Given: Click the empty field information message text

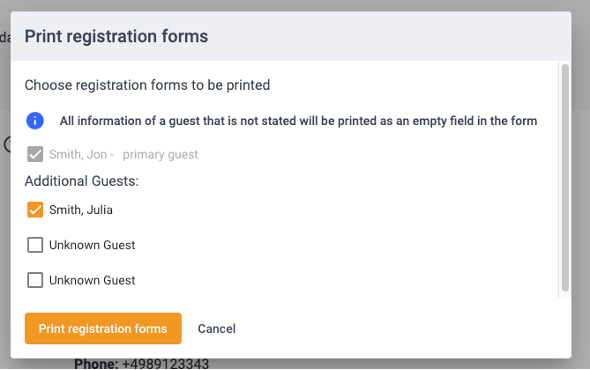Looking at the screenshot, I should (x=298, y=121).
